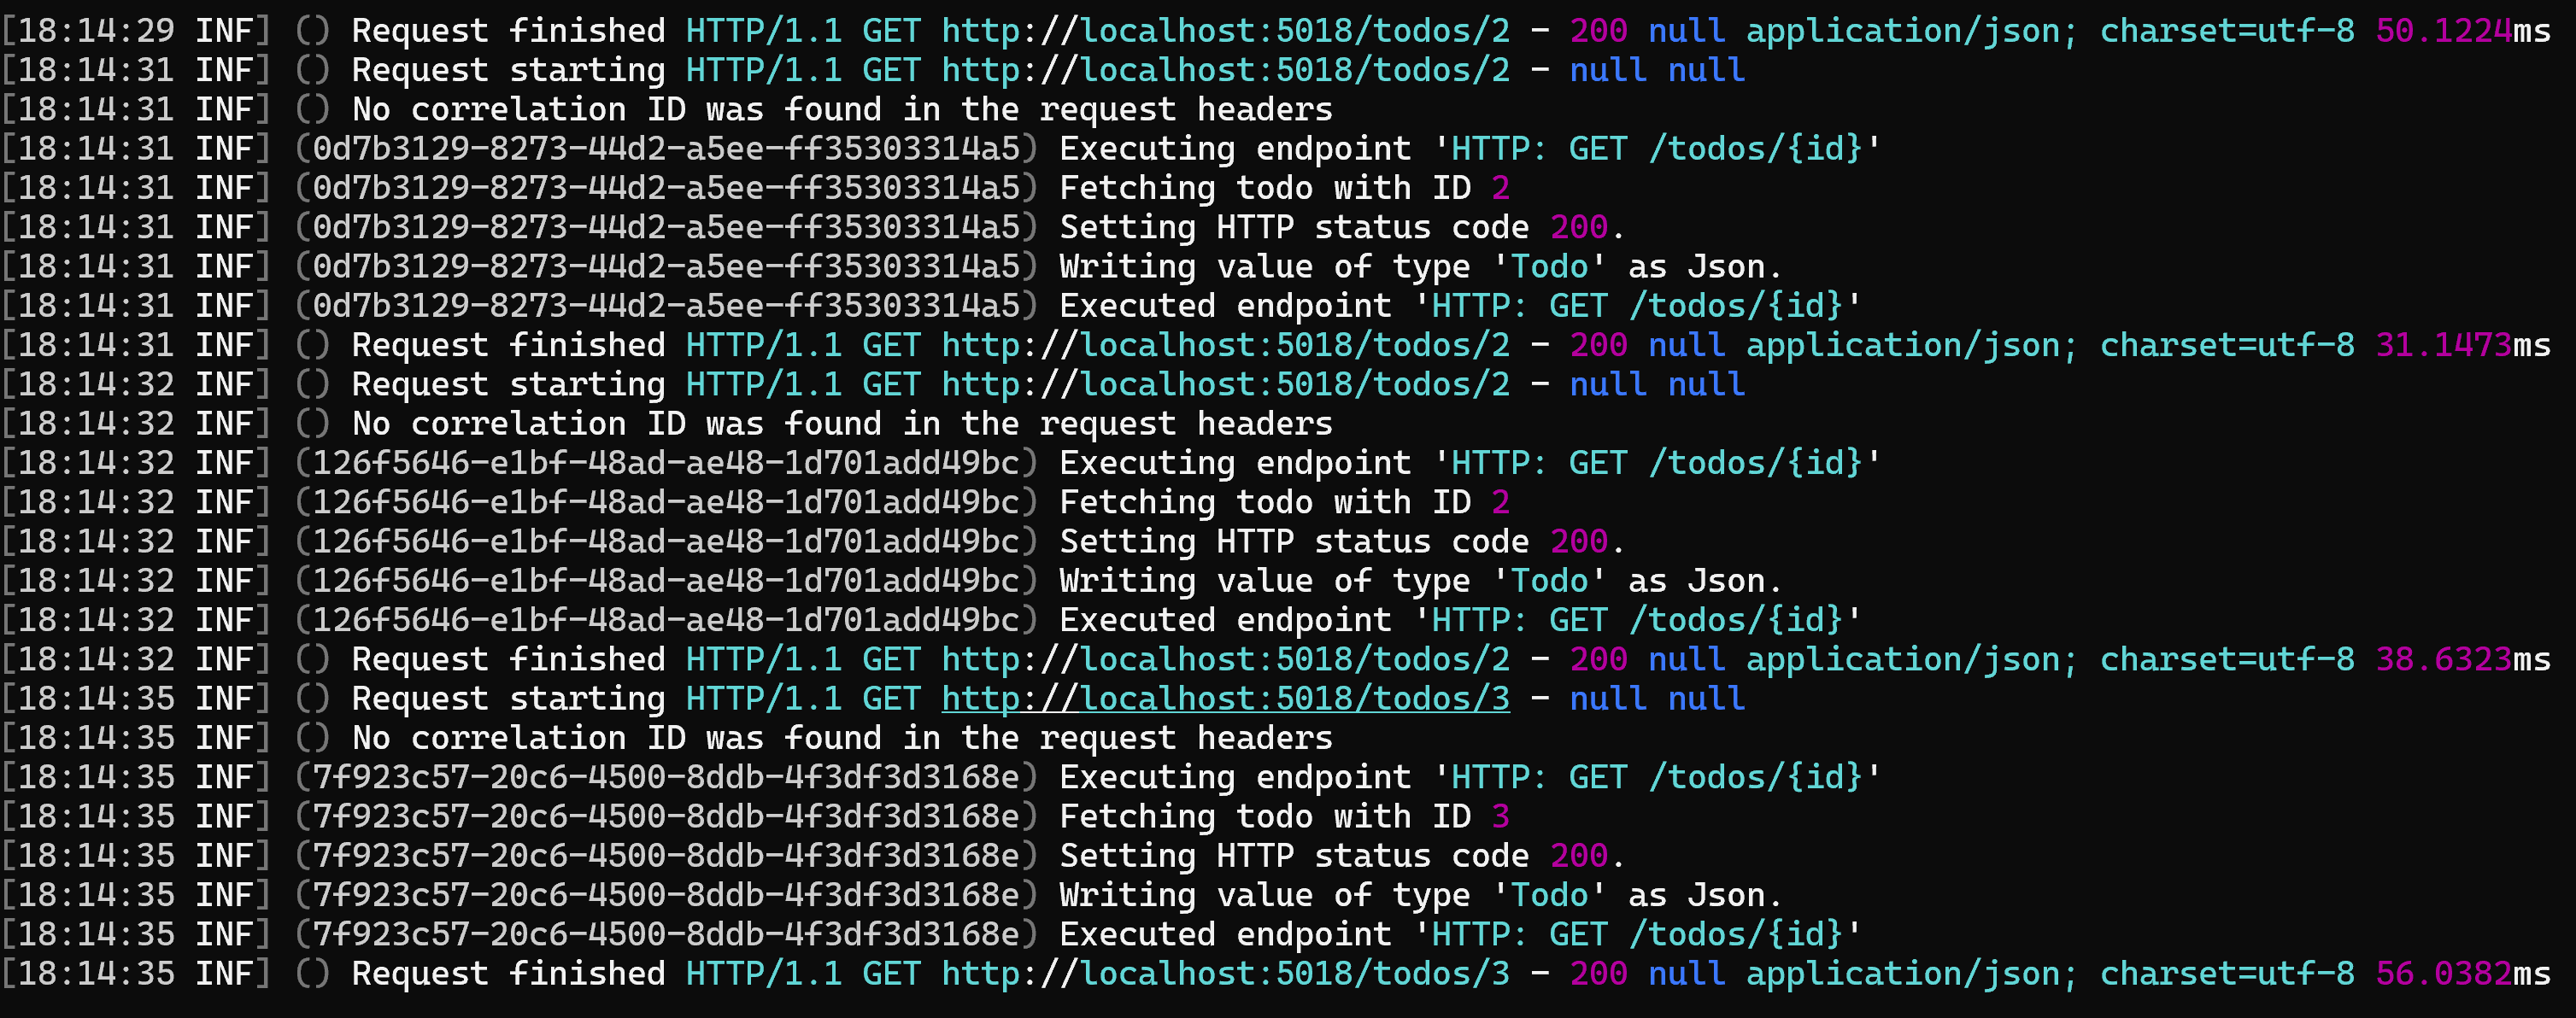Viewport: 2576px width, 1018px height.
Task: Click the 56.0382ms elapsed time value
Action: pos(2444,973)
